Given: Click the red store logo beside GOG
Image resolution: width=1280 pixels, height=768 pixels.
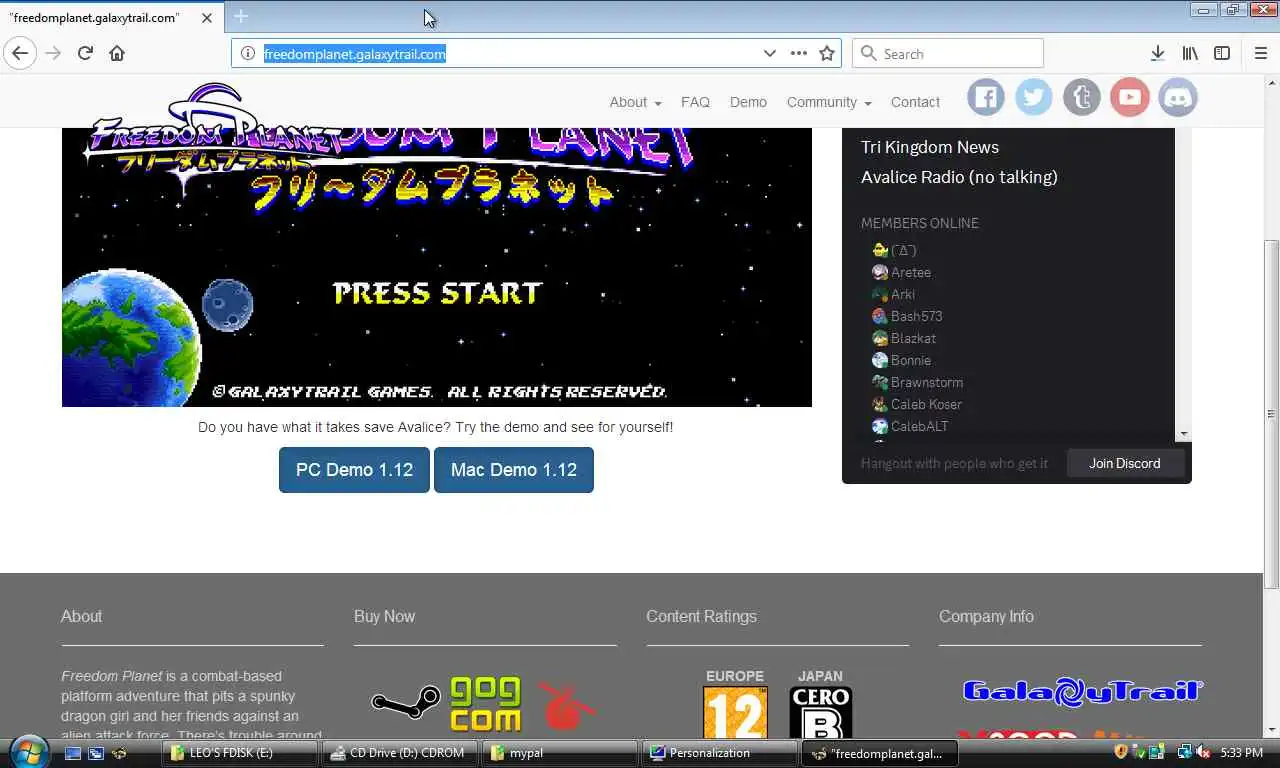Looking at the screenshot, I should point(566,706).
